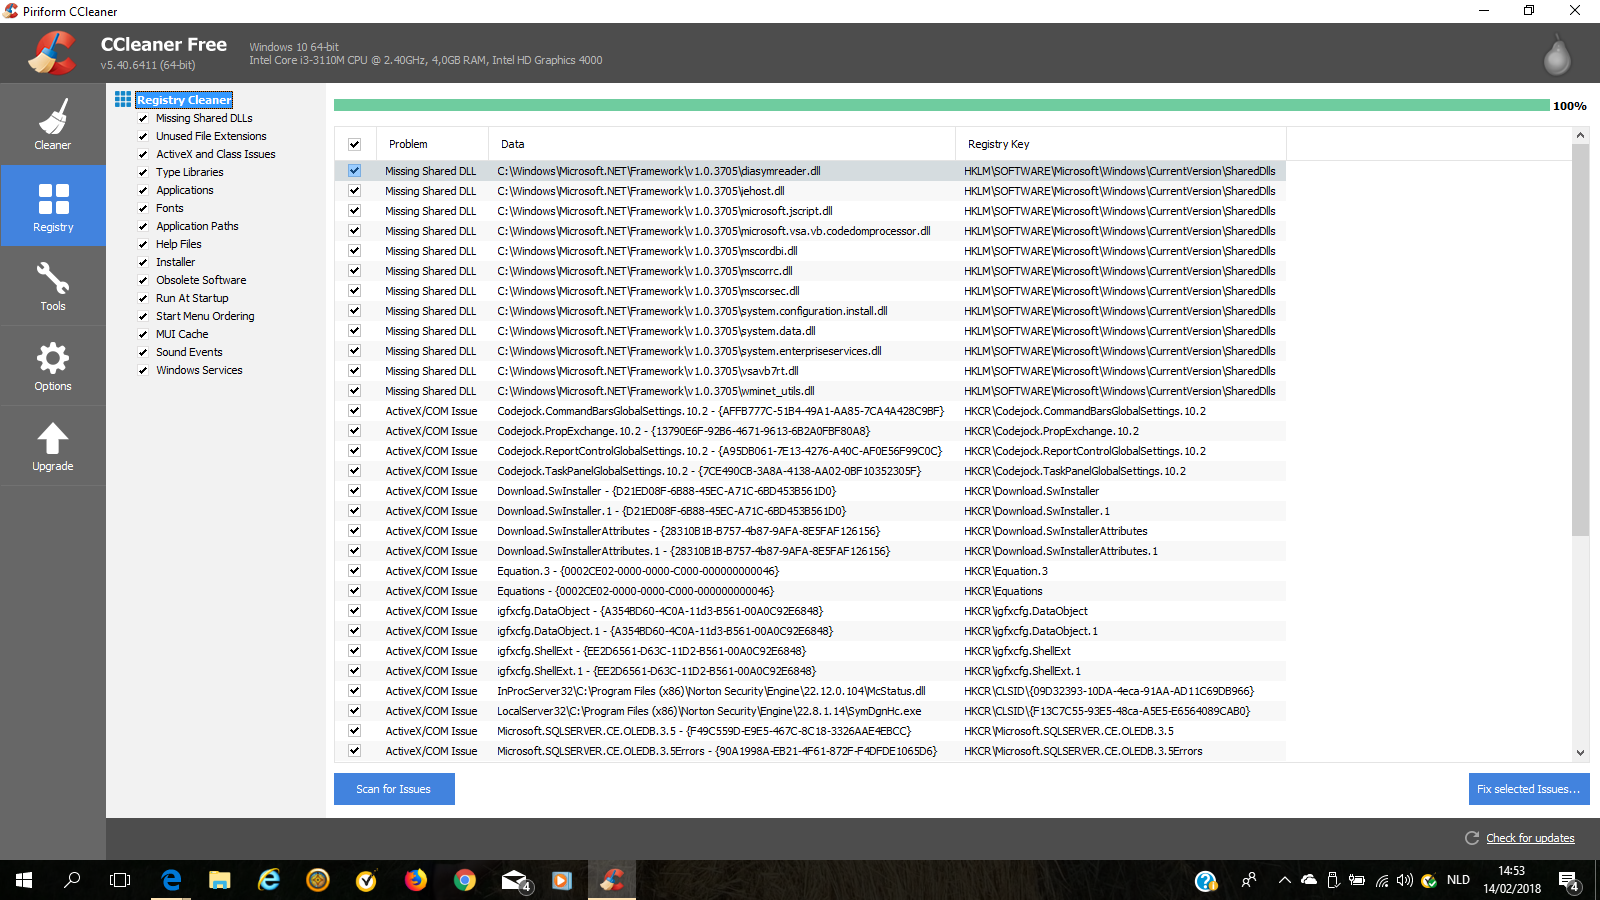Launch Microsoft Edge from the taskbar
Screen dimensions: 1600x900
point(171,880)
